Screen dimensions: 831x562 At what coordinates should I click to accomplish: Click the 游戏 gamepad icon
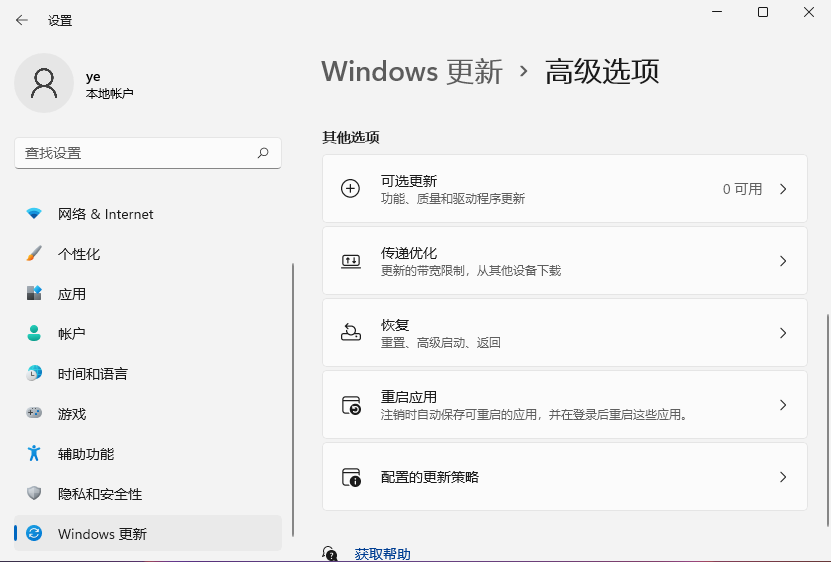[34, 413]
